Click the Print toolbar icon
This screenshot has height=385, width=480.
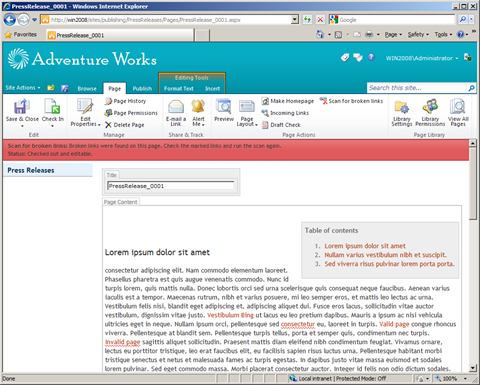369,34
